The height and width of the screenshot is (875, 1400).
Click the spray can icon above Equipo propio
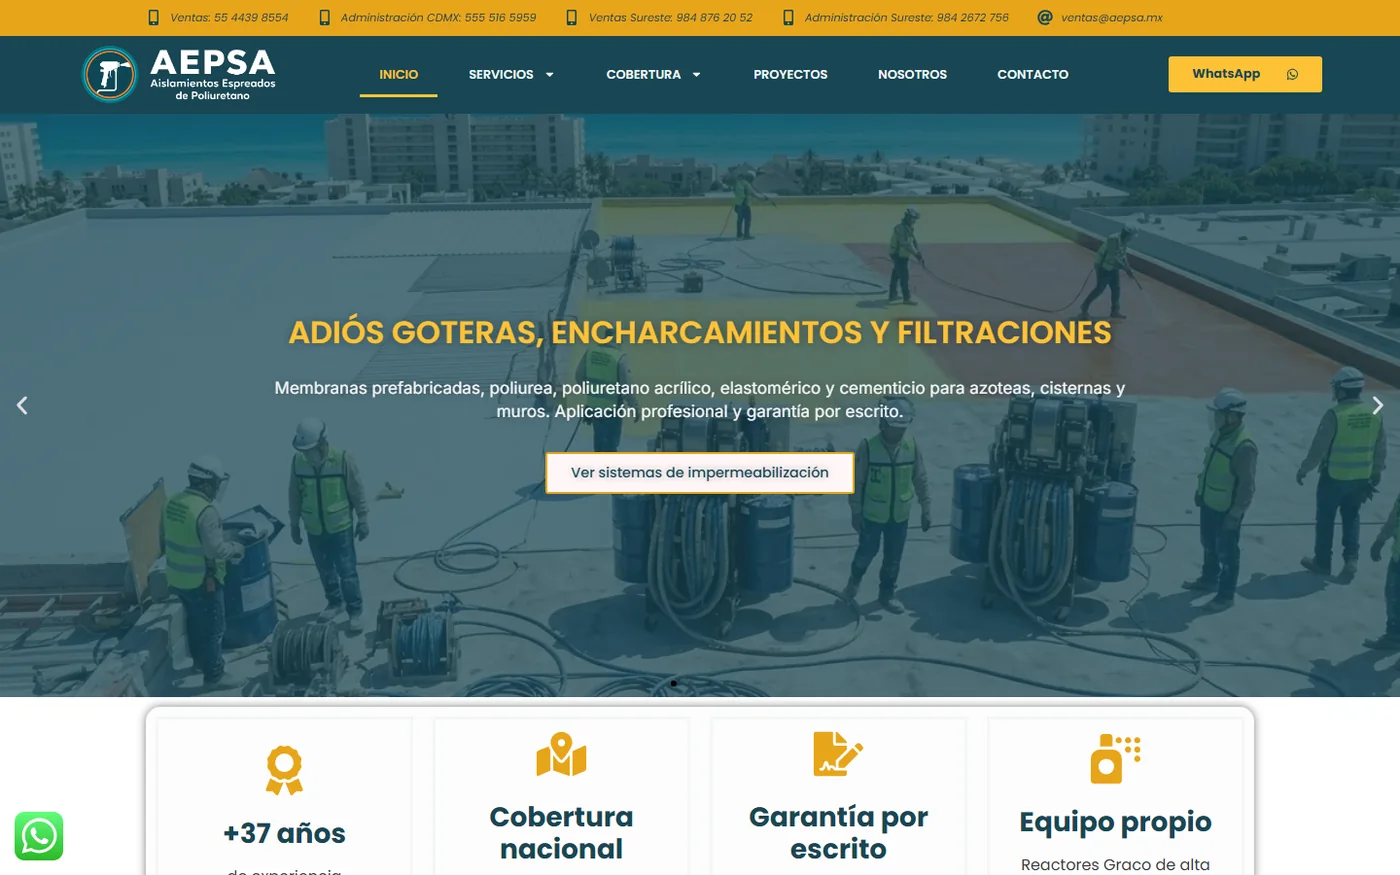1115,758
